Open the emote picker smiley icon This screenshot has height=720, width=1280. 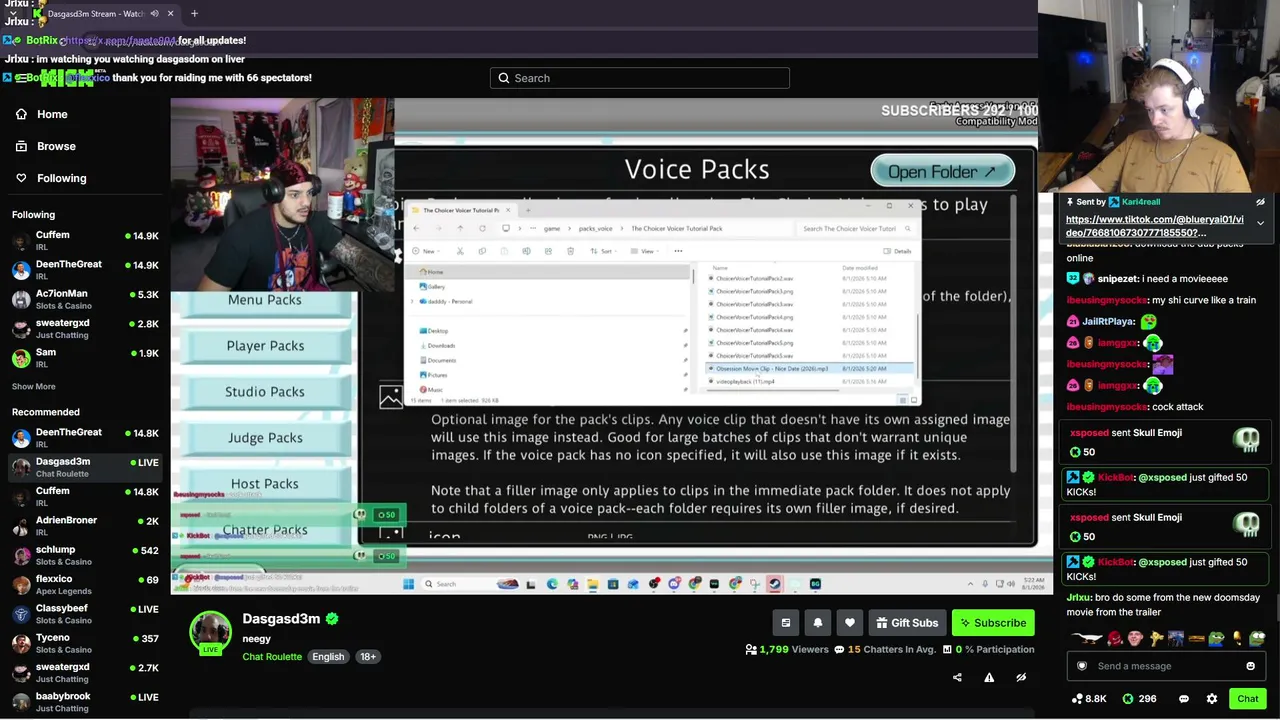[1250, 666]
